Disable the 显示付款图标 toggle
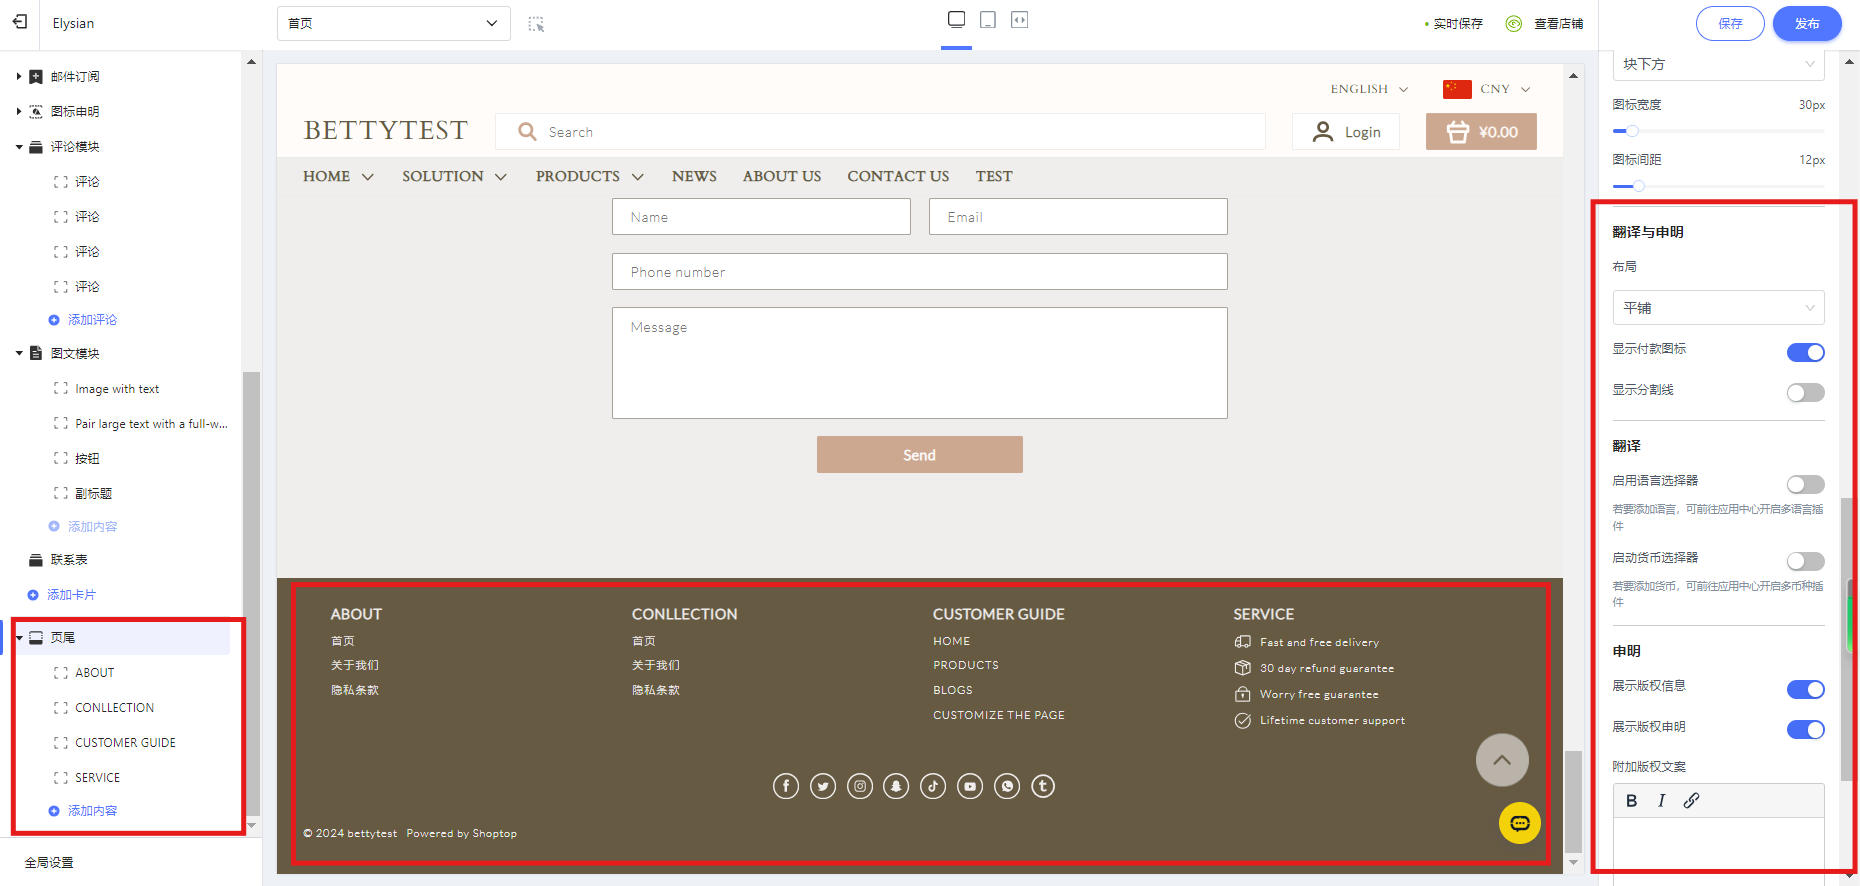Image resolution: width=1860 pixels, height=886 pixels. (1805, 352)
